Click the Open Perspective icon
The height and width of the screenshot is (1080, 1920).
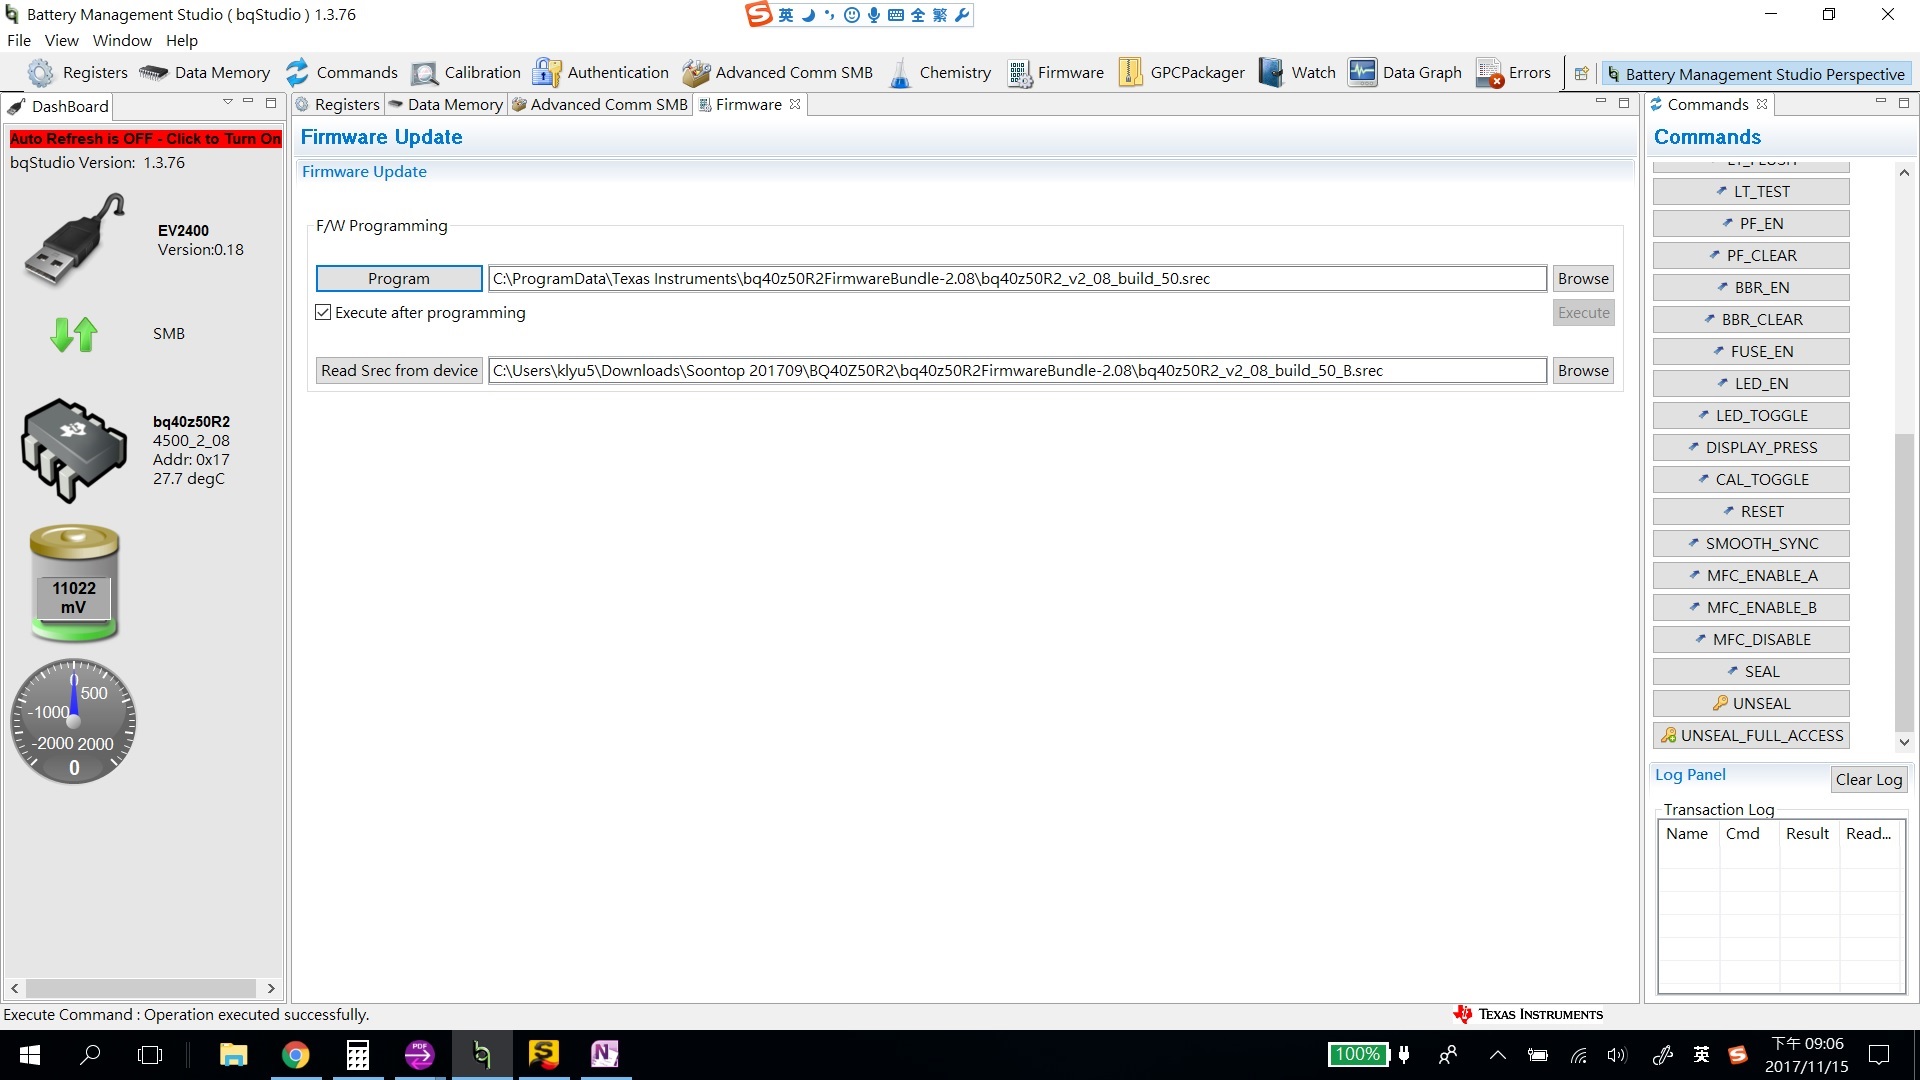1581,74
